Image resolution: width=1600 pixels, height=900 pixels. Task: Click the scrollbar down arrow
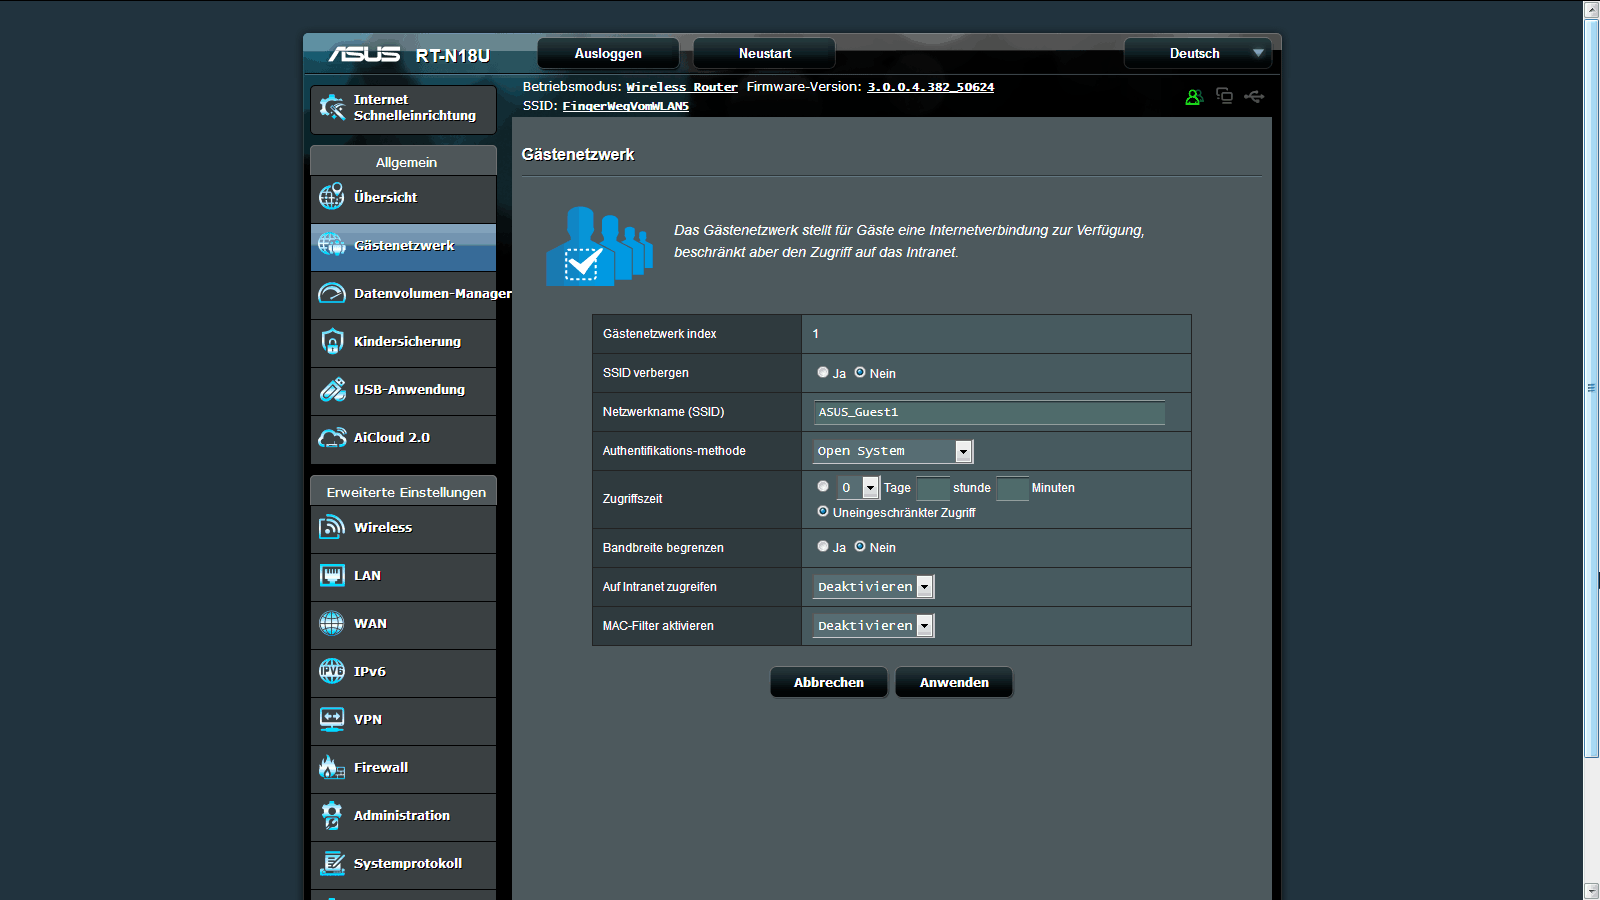pos(1591,891)
